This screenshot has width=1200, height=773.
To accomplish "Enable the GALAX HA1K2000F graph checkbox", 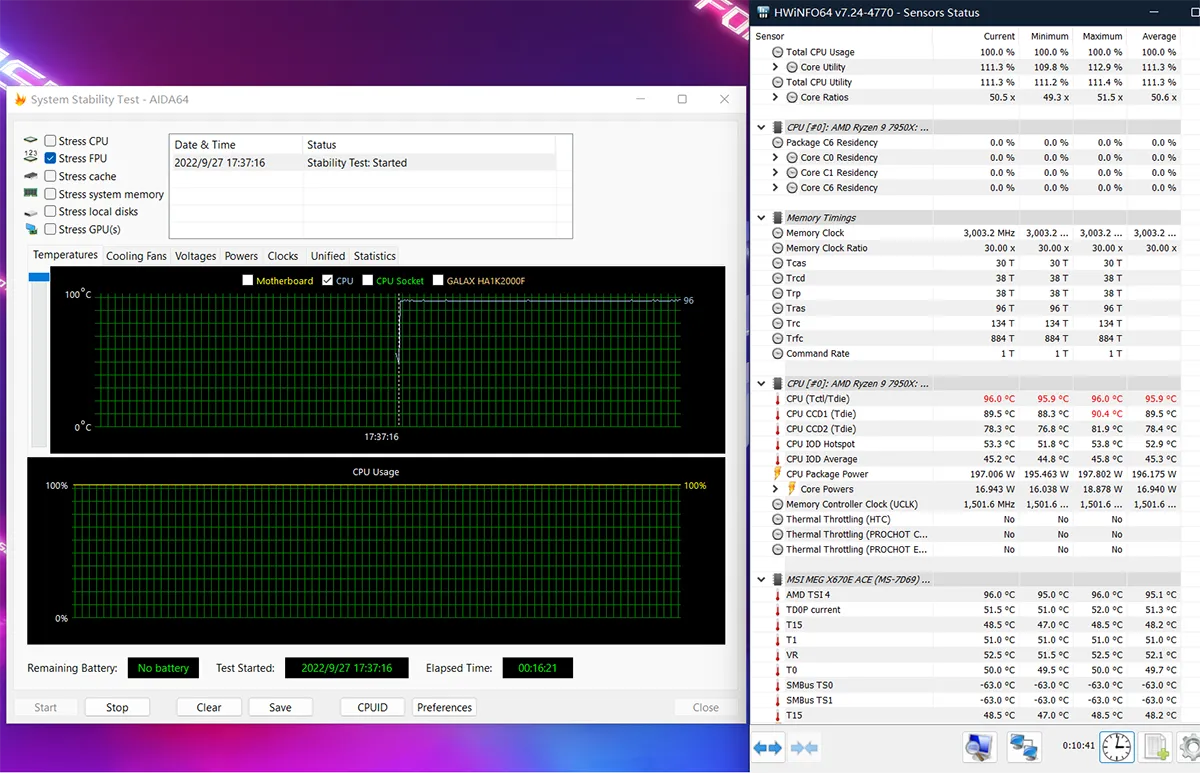I will [438, 281].
